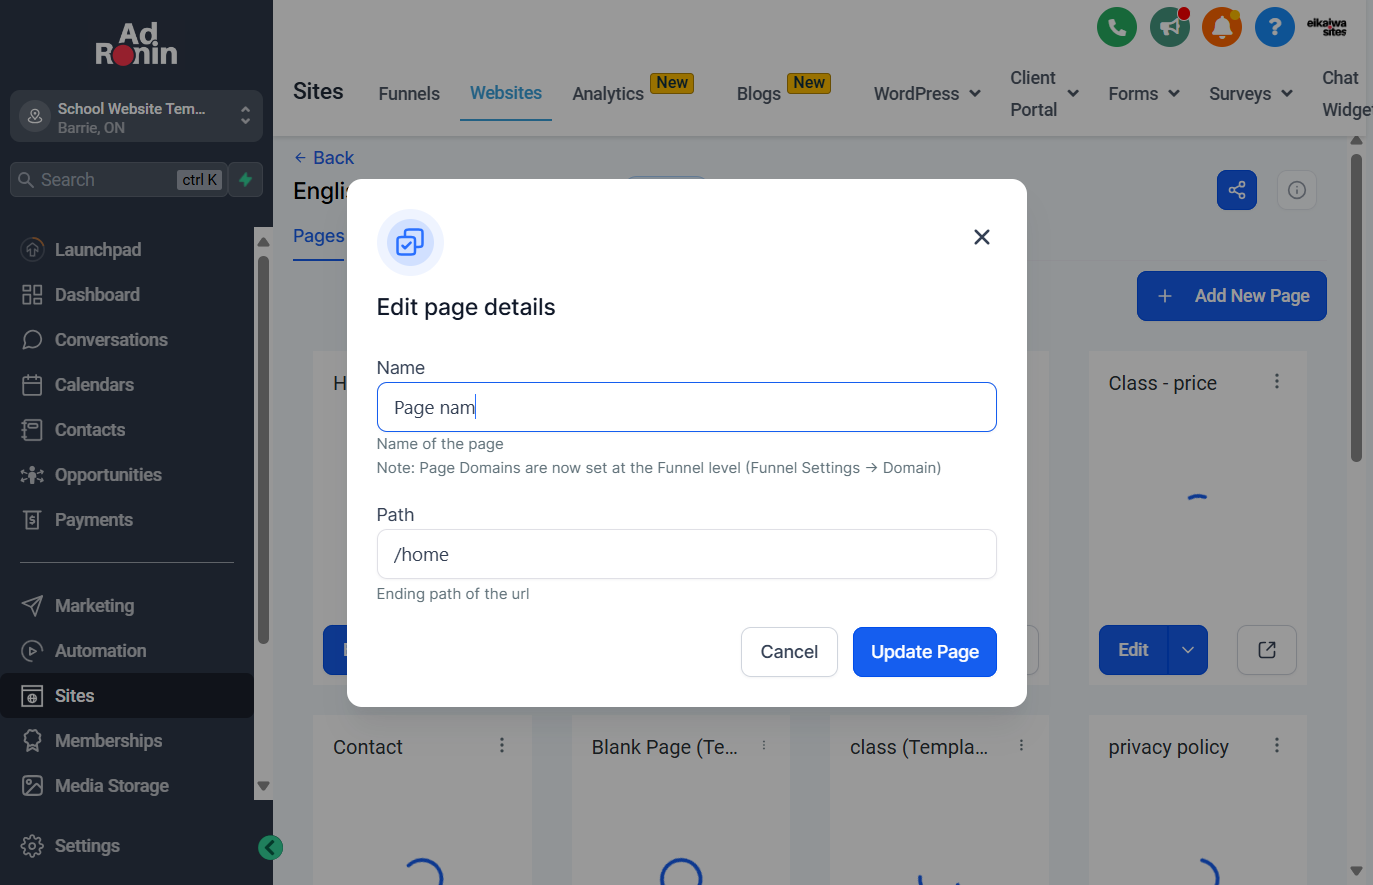Click the green lightning quick actions icon
This screenshot has height=885, width=1373.
[x=246, y=180]
